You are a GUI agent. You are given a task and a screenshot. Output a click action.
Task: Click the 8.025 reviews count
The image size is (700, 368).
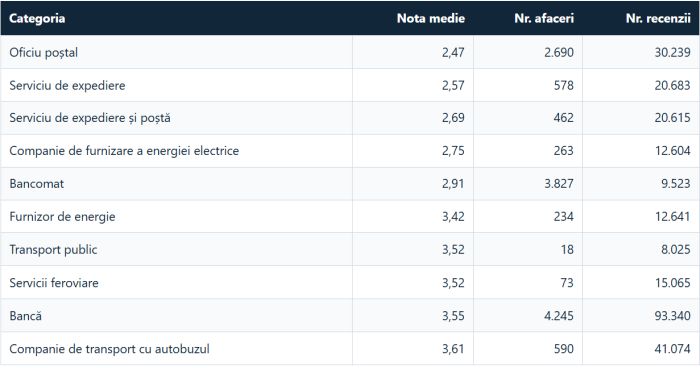click(676, 250)
